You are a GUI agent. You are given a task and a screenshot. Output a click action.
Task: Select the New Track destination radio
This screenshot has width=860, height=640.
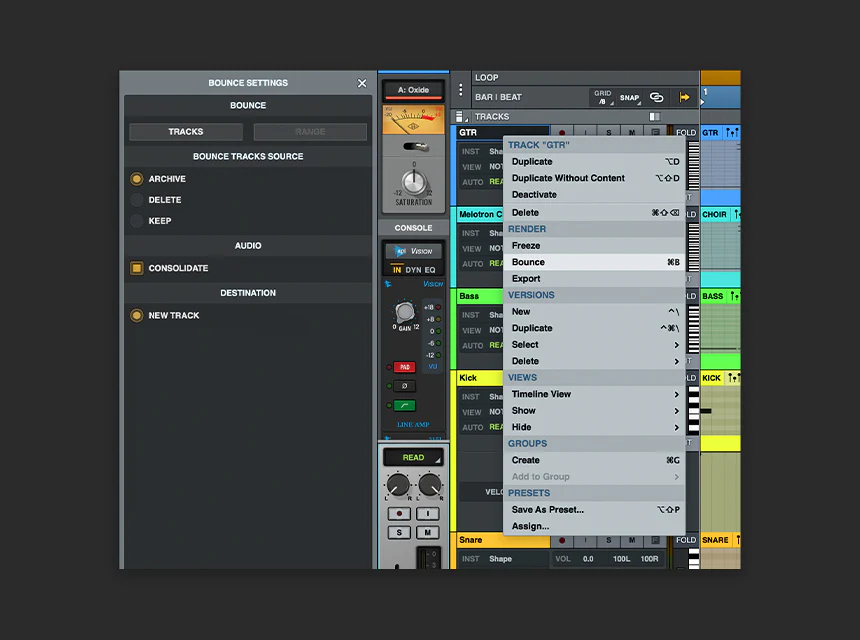[x=137, y=315]
